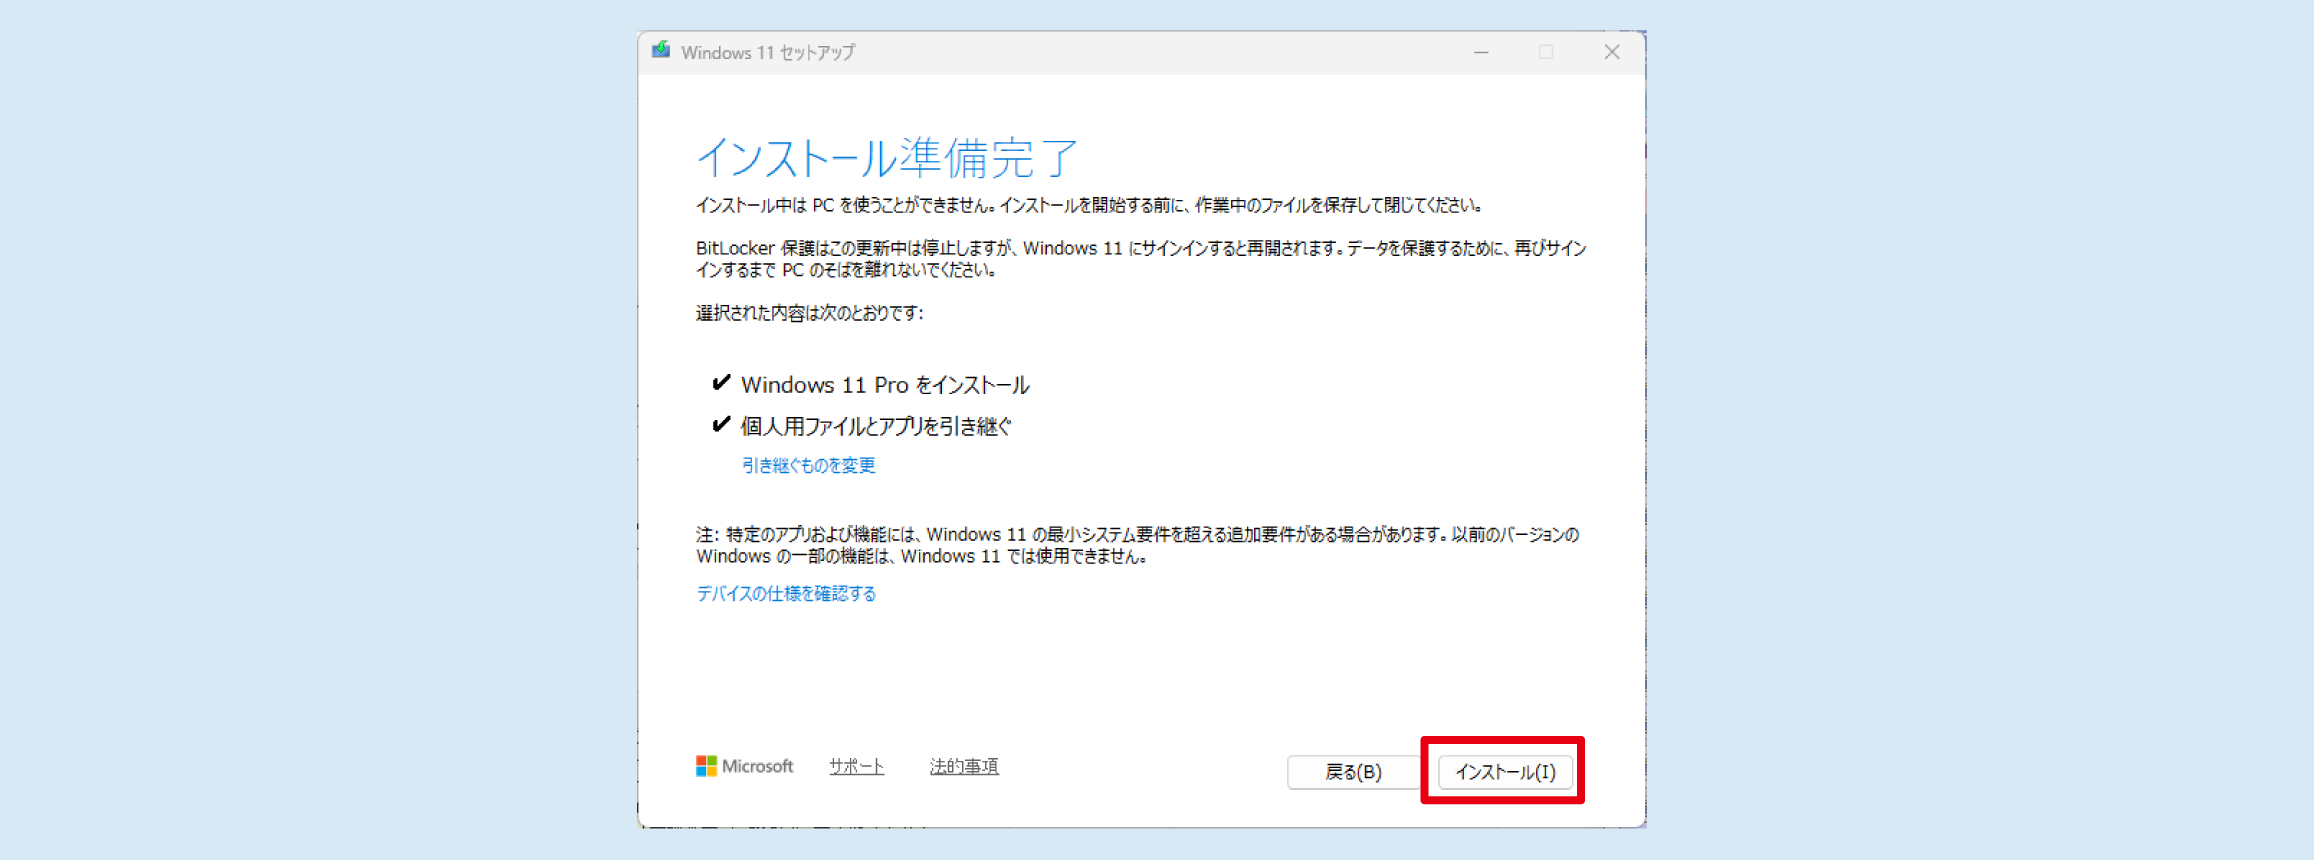Click the 注: 特定のアプリおよび機能 note paragraph
The width and height of the screenshot is (2314, 860).
(x=1138, y=545)
